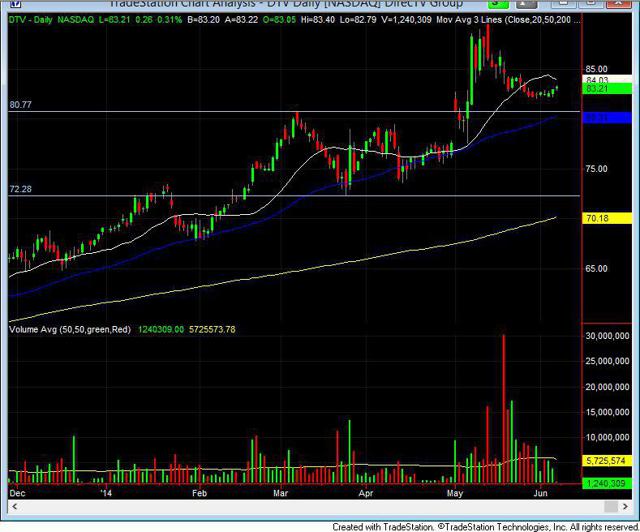This screenshot has height=532, width=640.
Task: Click the DTV - Daily symbol label
Action: click(31, 20)
